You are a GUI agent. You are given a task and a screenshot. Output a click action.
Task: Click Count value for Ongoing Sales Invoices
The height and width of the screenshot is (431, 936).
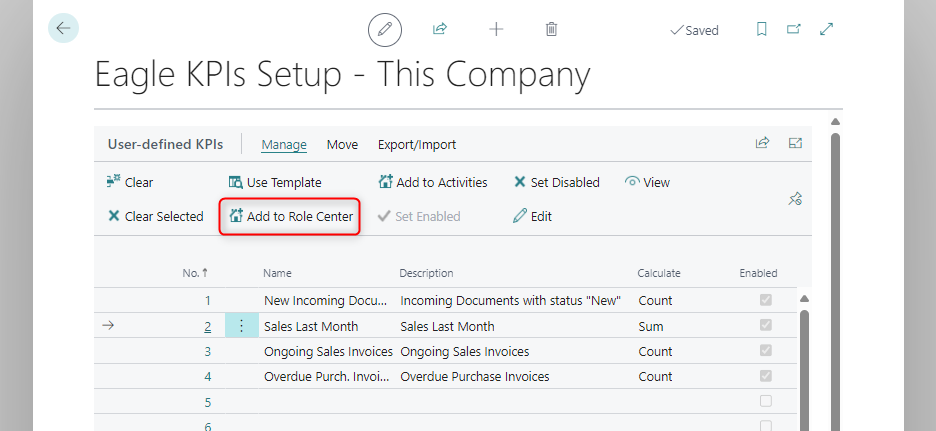pyautogui.click(x=655, y=352)
